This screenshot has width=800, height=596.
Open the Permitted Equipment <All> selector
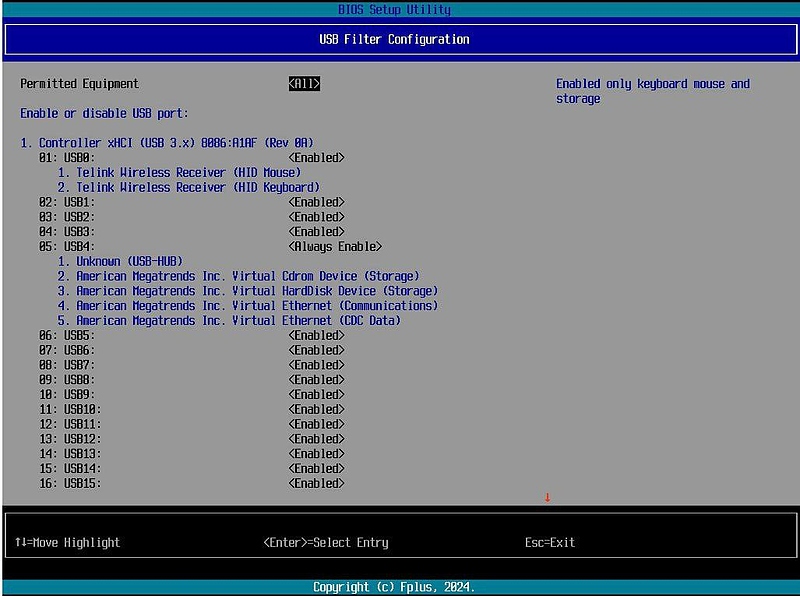304,84
